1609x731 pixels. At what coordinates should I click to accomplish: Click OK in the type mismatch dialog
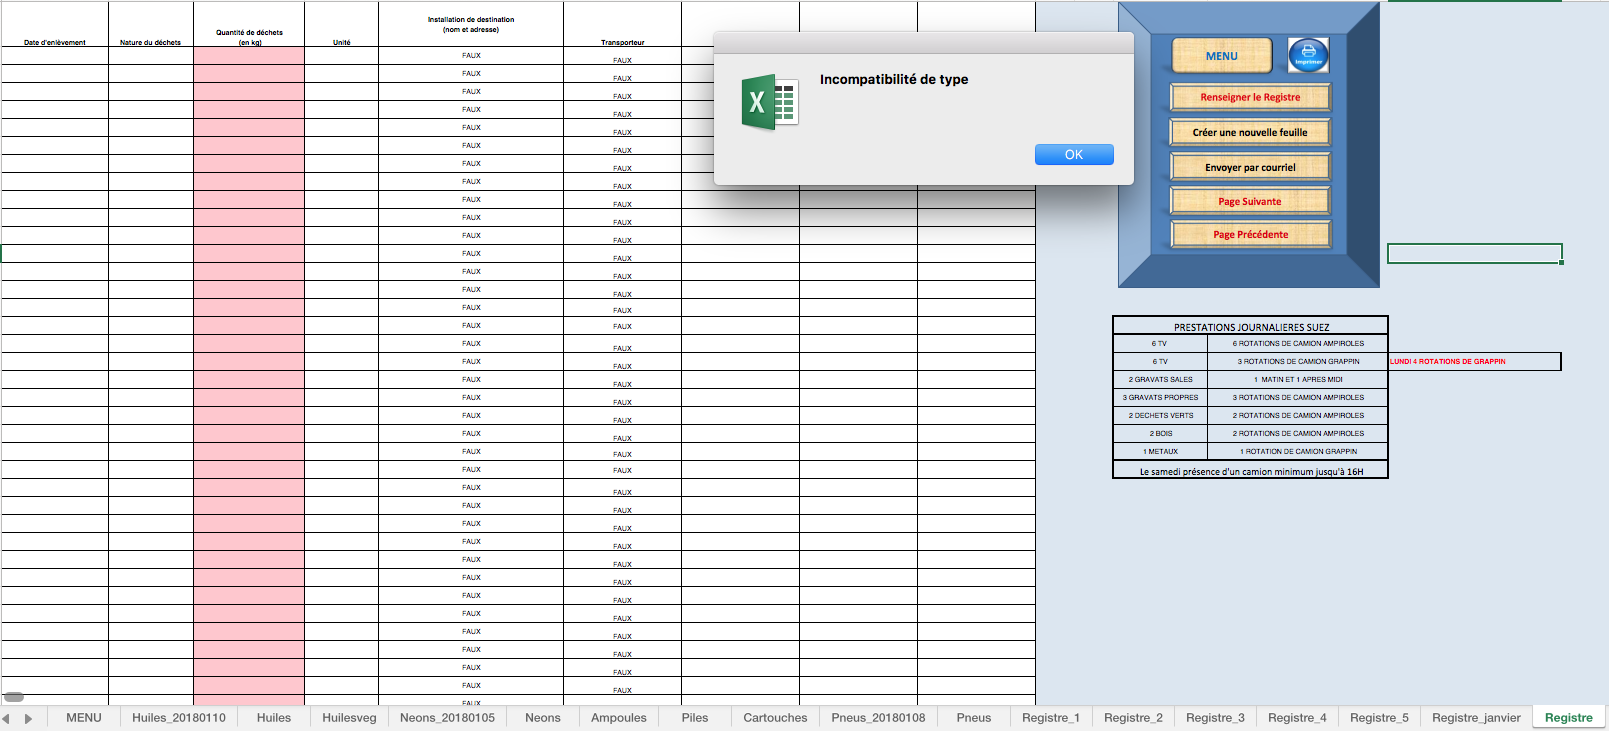tap(1074, 155)
